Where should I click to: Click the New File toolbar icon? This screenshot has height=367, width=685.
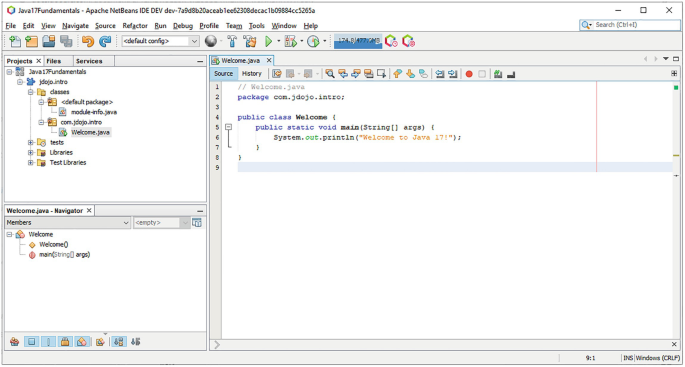click(15, 42)
